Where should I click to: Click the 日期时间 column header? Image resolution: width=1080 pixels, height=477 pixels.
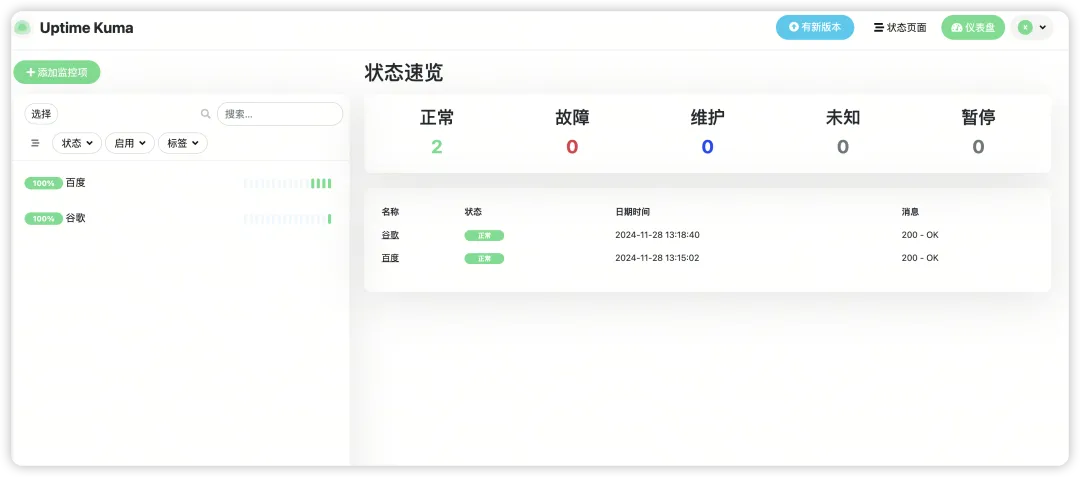pyautogui.click(x=632, y=211)
